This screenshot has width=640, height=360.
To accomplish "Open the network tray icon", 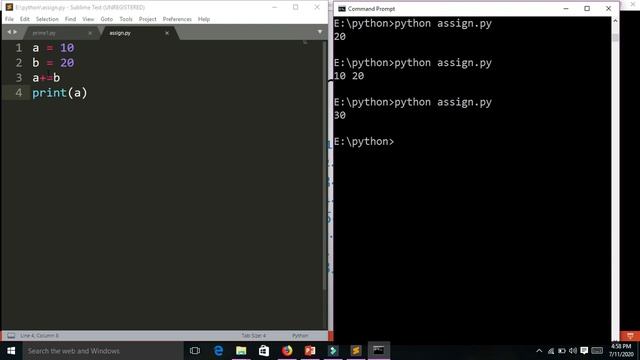I will 551,351.
